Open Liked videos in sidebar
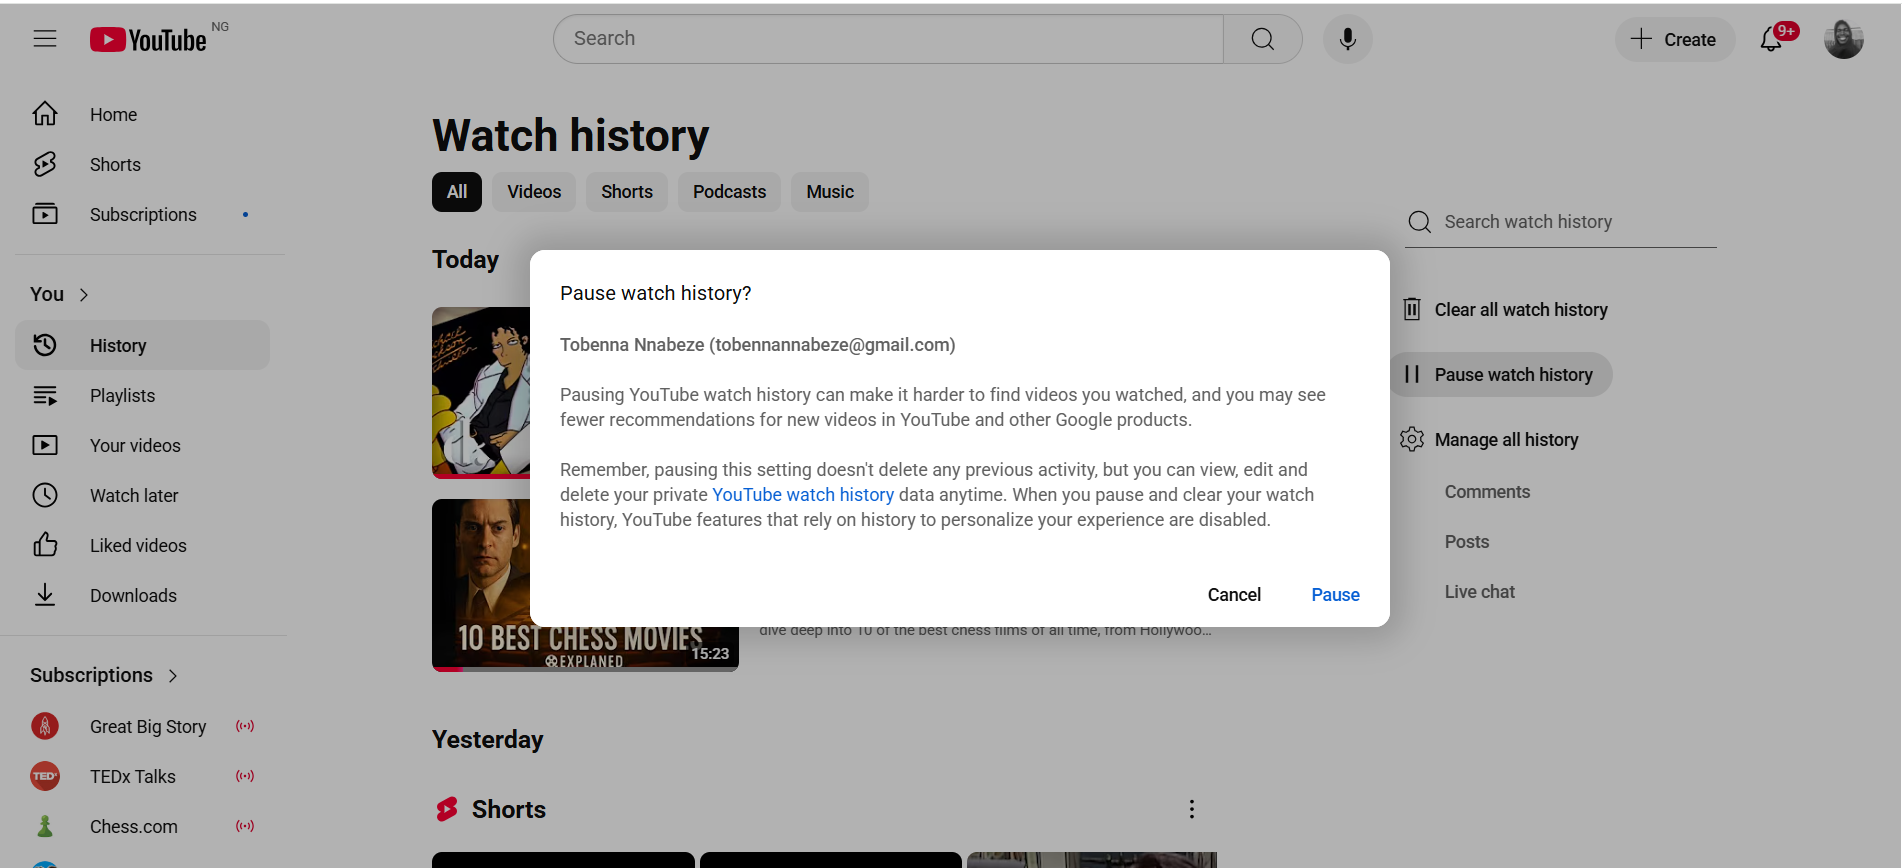The width and height of the screenshot is (1902, 868). (x=143, y=545)
